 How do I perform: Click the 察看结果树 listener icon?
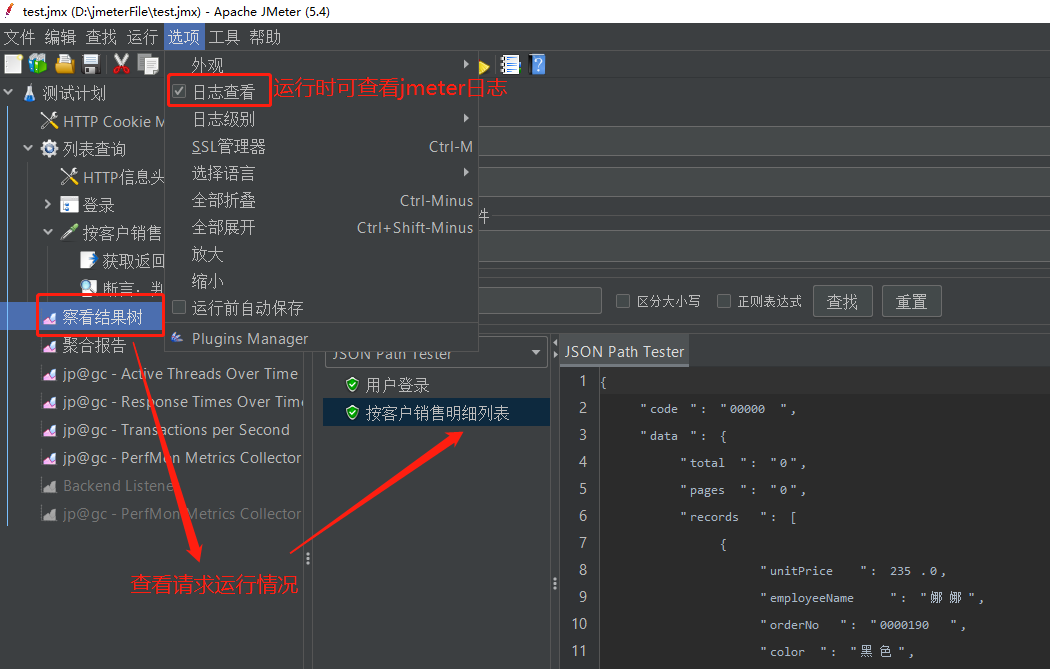[50, 318]
